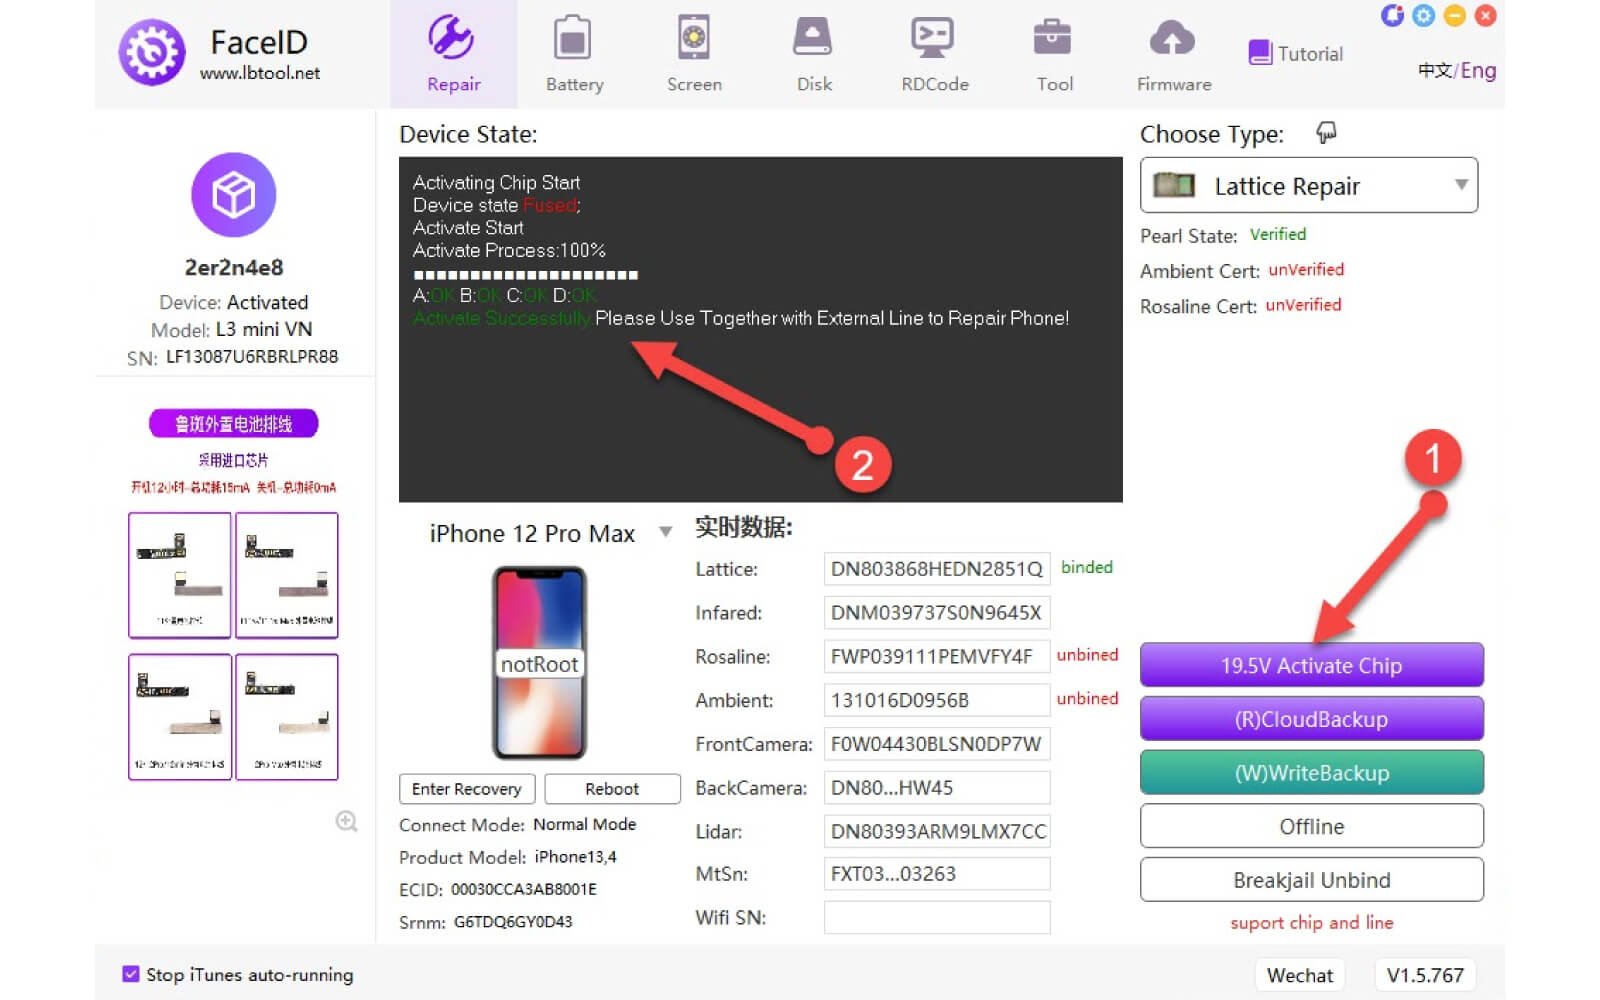The image size is (1600, 1000).
Task: Click the BackCamera serial field
Action: click(x=937, y=788)
